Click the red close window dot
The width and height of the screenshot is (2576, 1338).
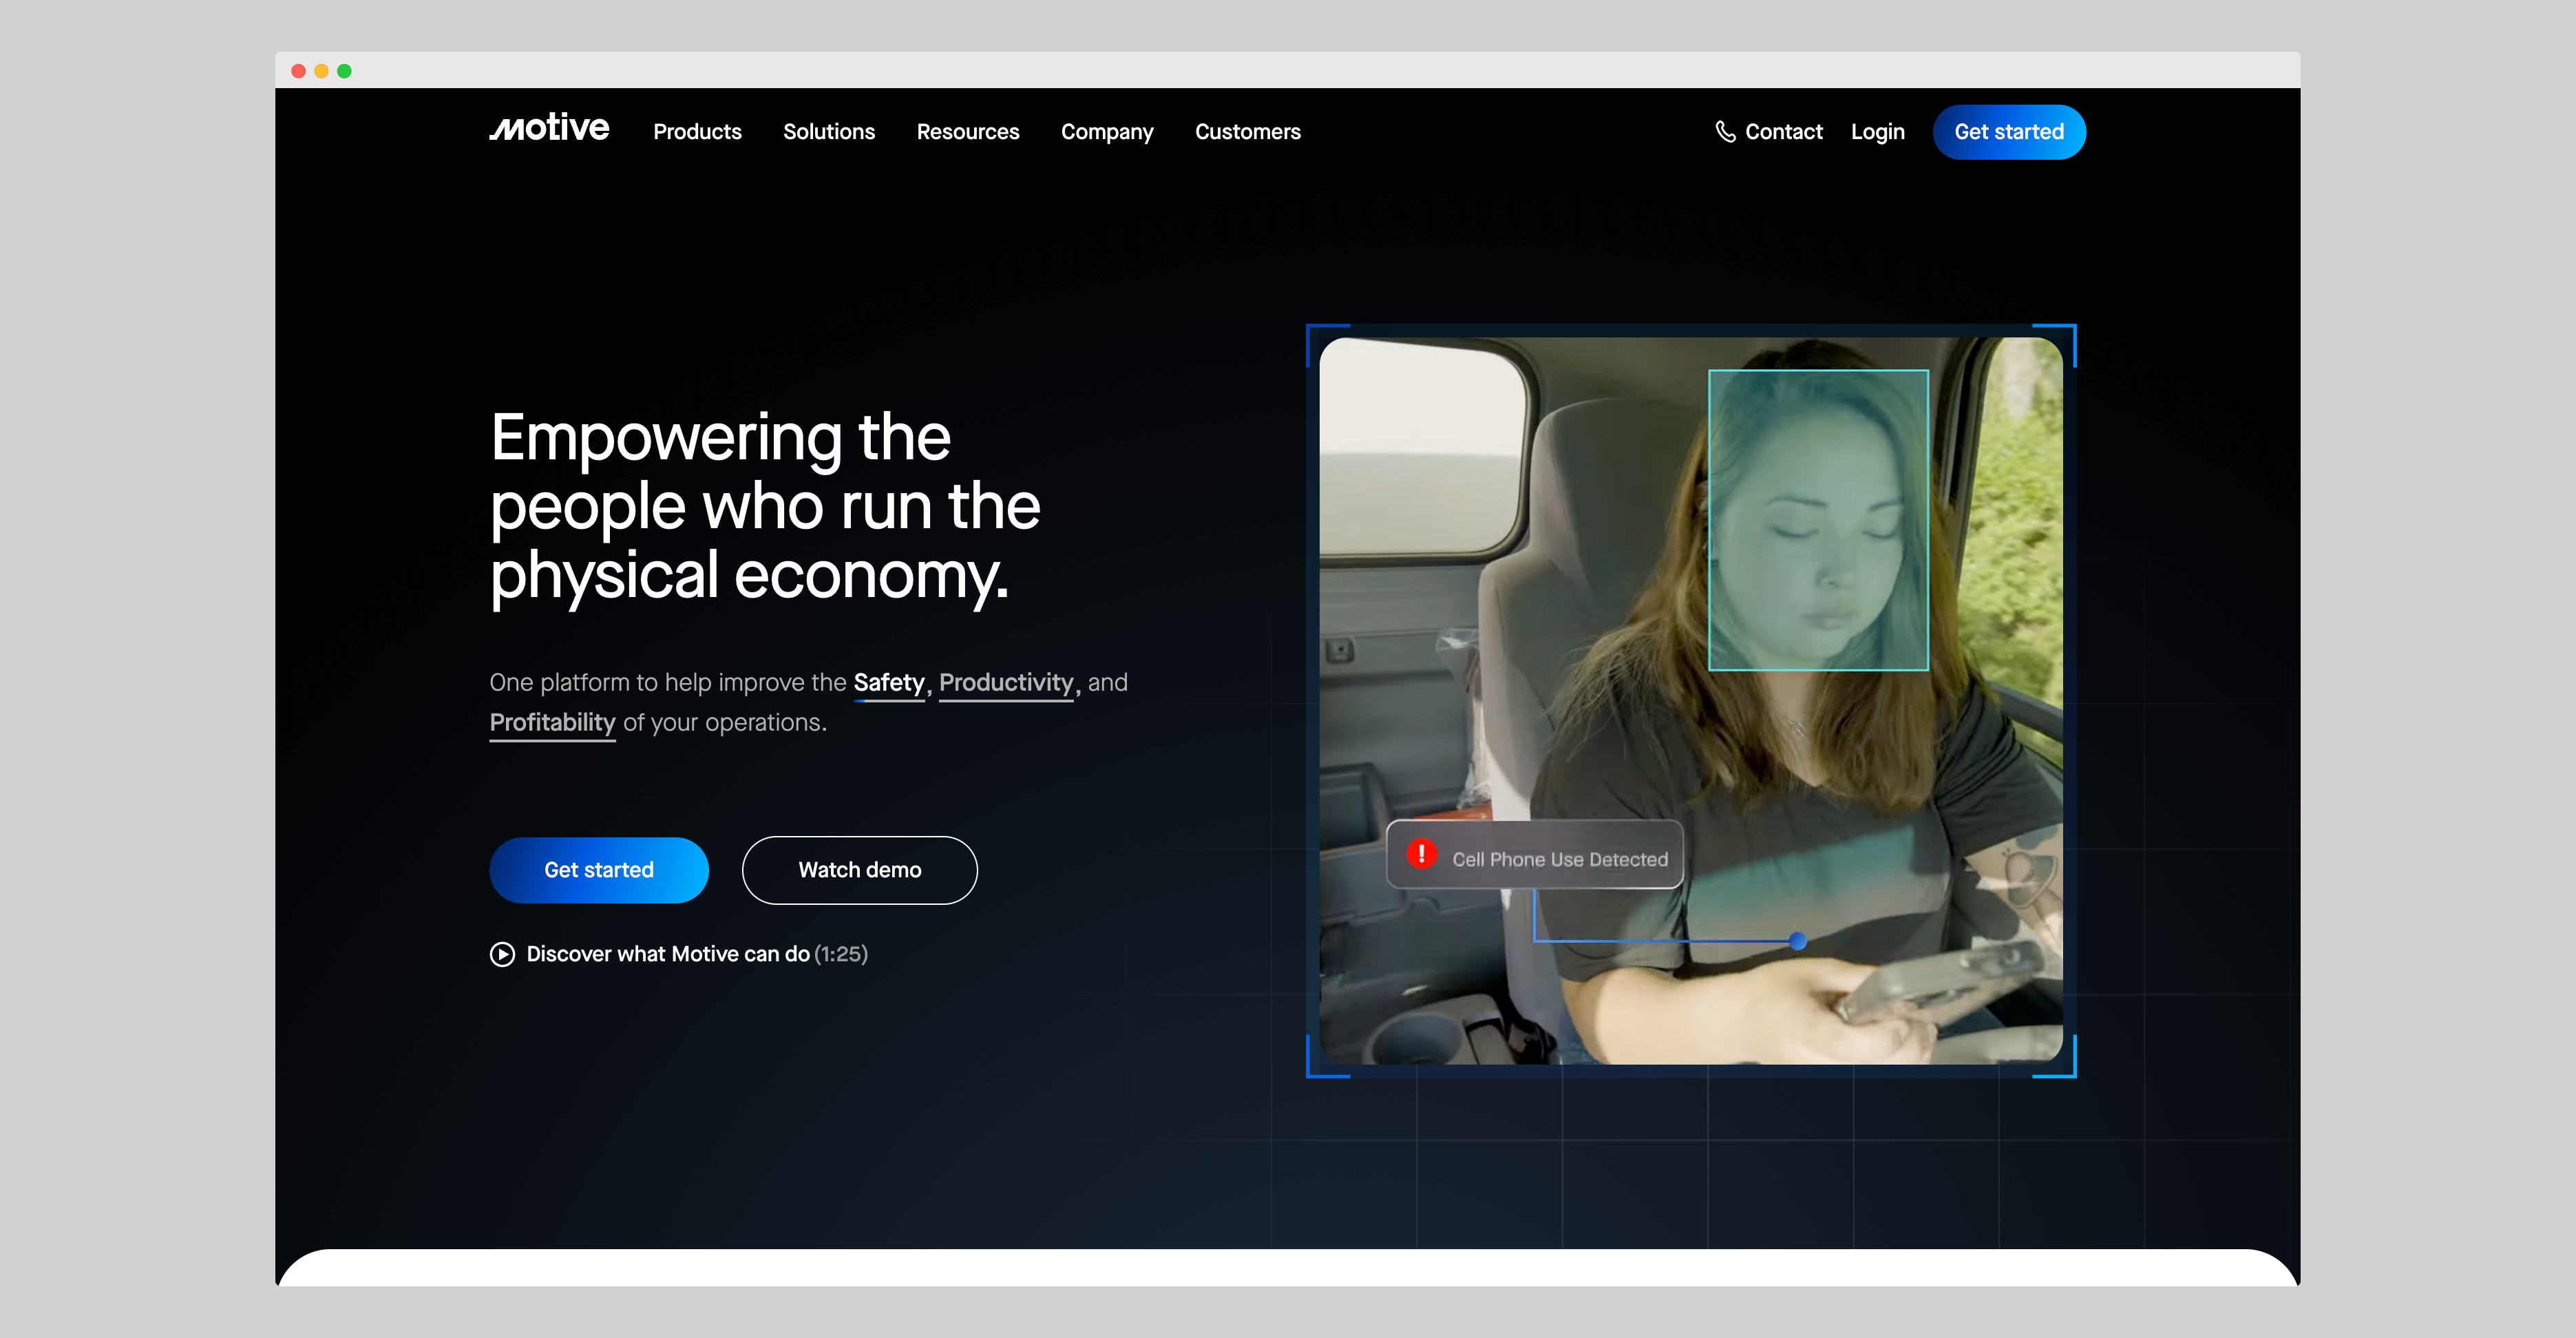coord(298,71)
